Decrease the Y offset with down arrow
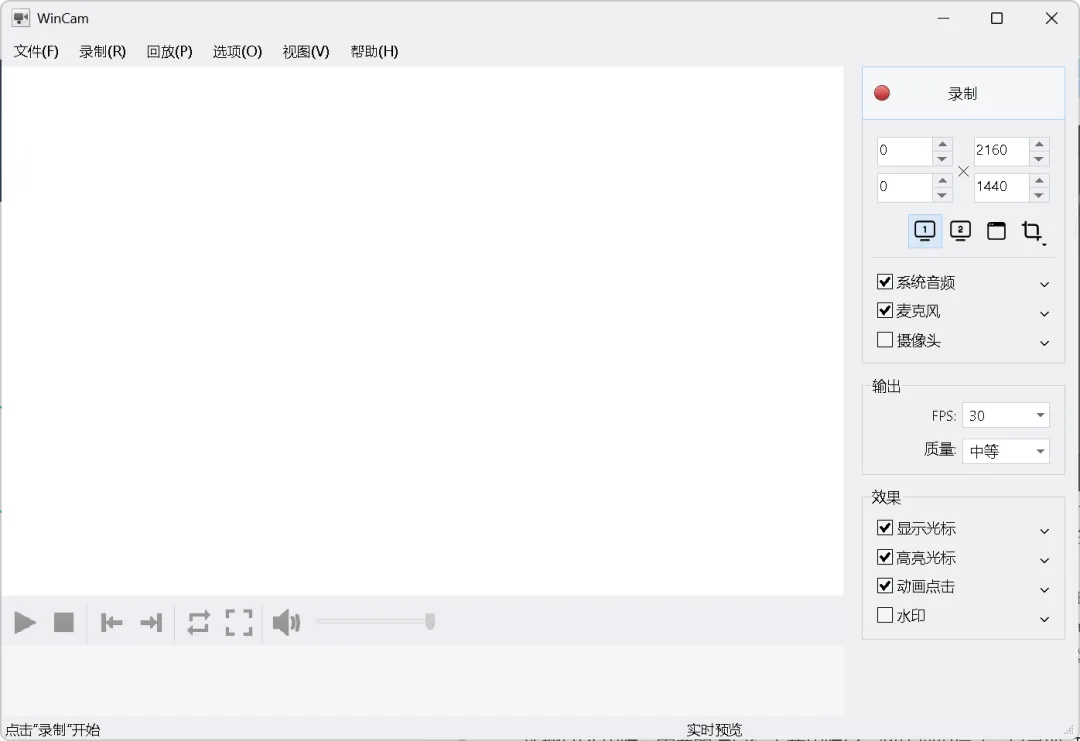 (x=942, y=195)
